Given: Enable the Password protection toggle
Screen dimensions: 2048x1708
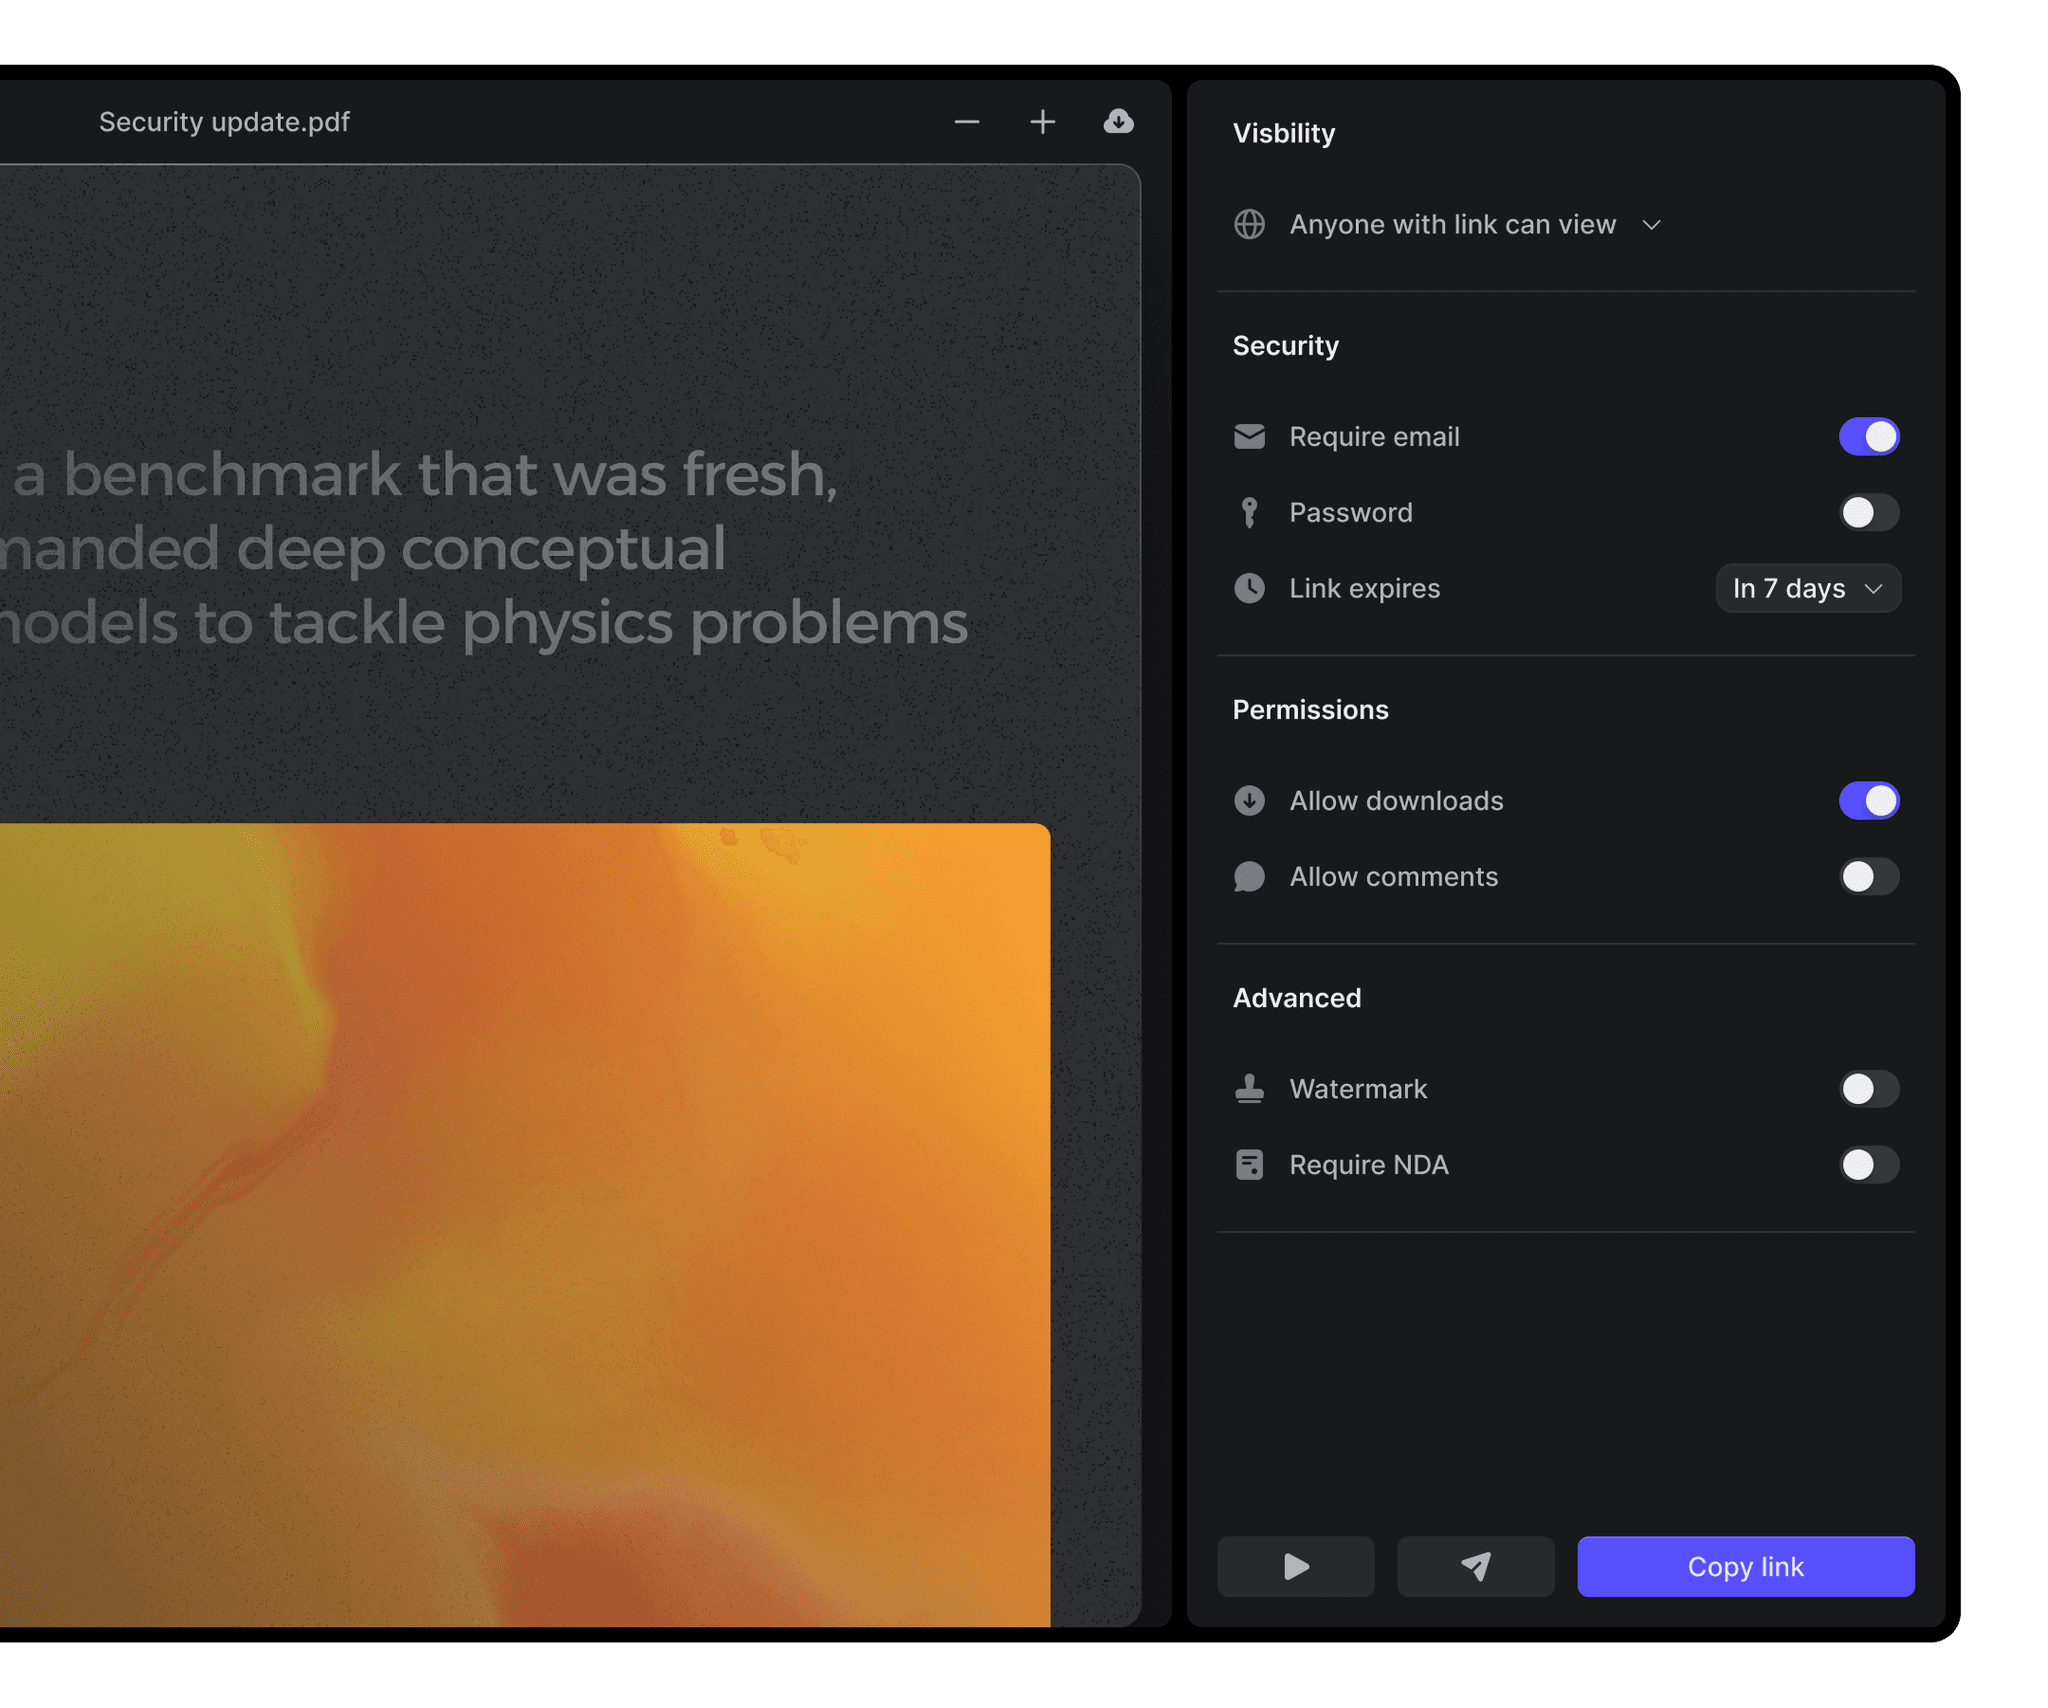Looking at the screenshot, I should (1869, 512).
